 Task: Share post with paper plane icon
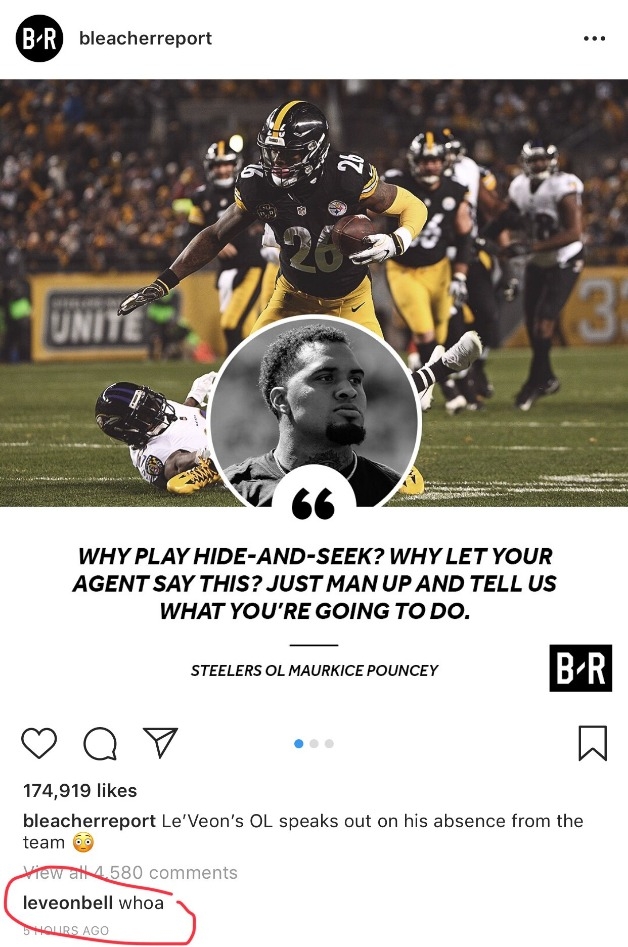coord(160,742)
